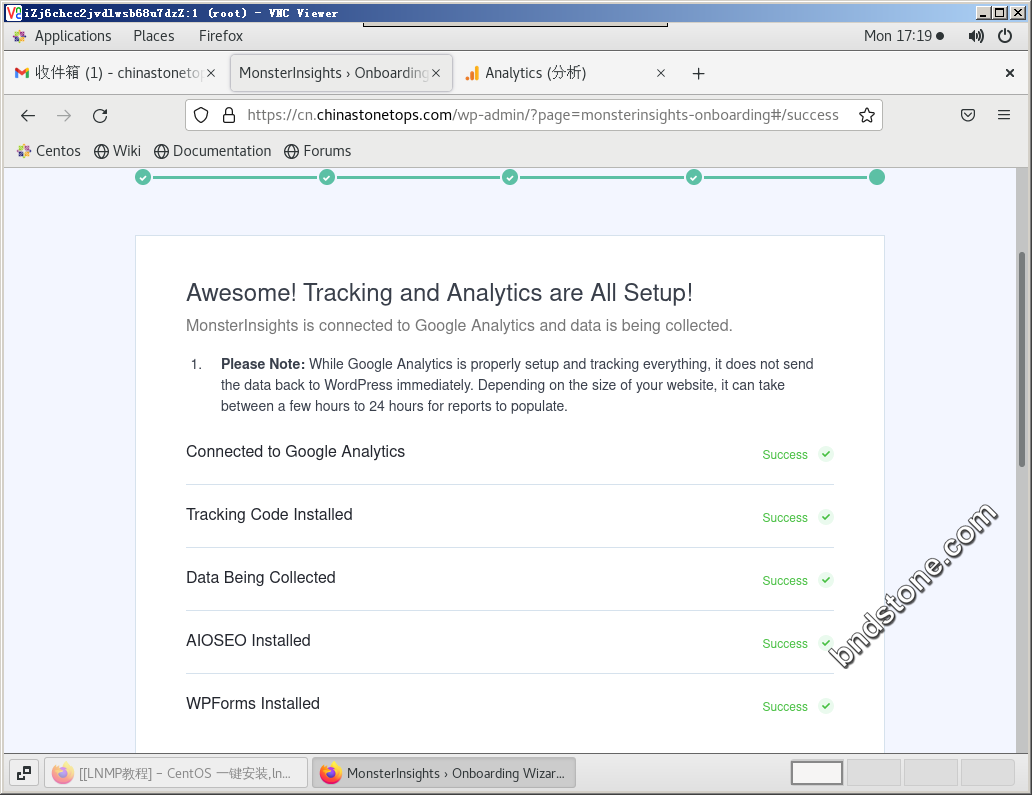Screen dimensions: 1032x795
Task: Click the page vertical scrollbar
Action: pos(1021,359)
